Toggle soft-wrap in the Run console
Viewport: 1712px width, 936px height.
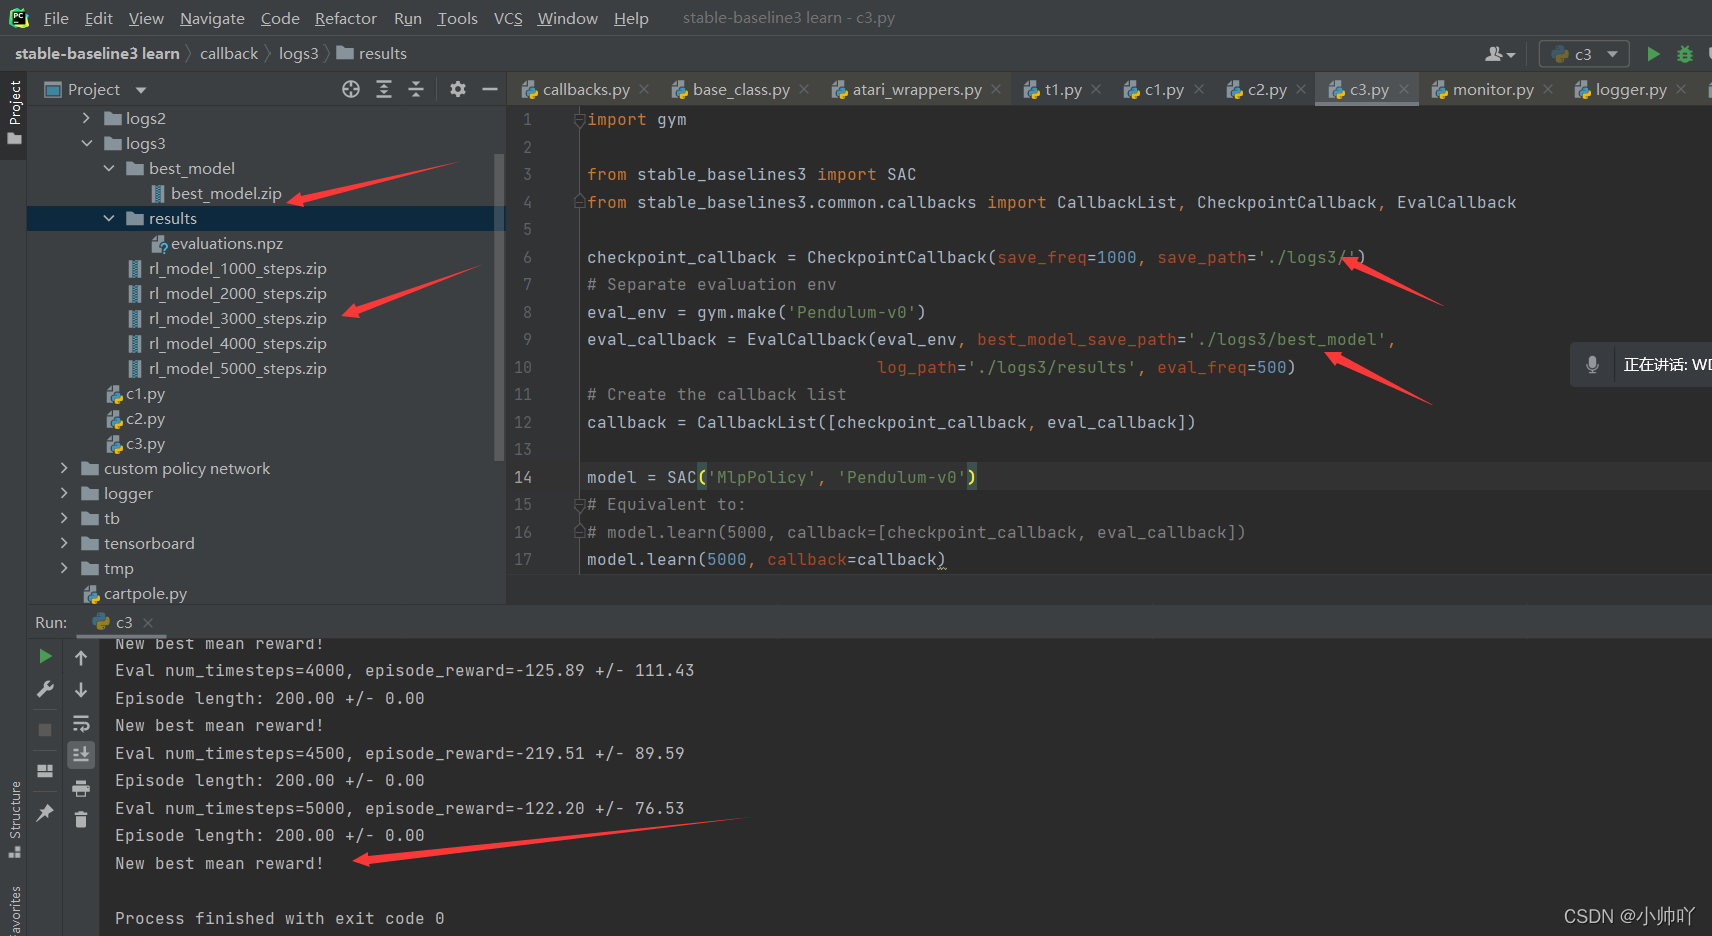pos(81,723)
